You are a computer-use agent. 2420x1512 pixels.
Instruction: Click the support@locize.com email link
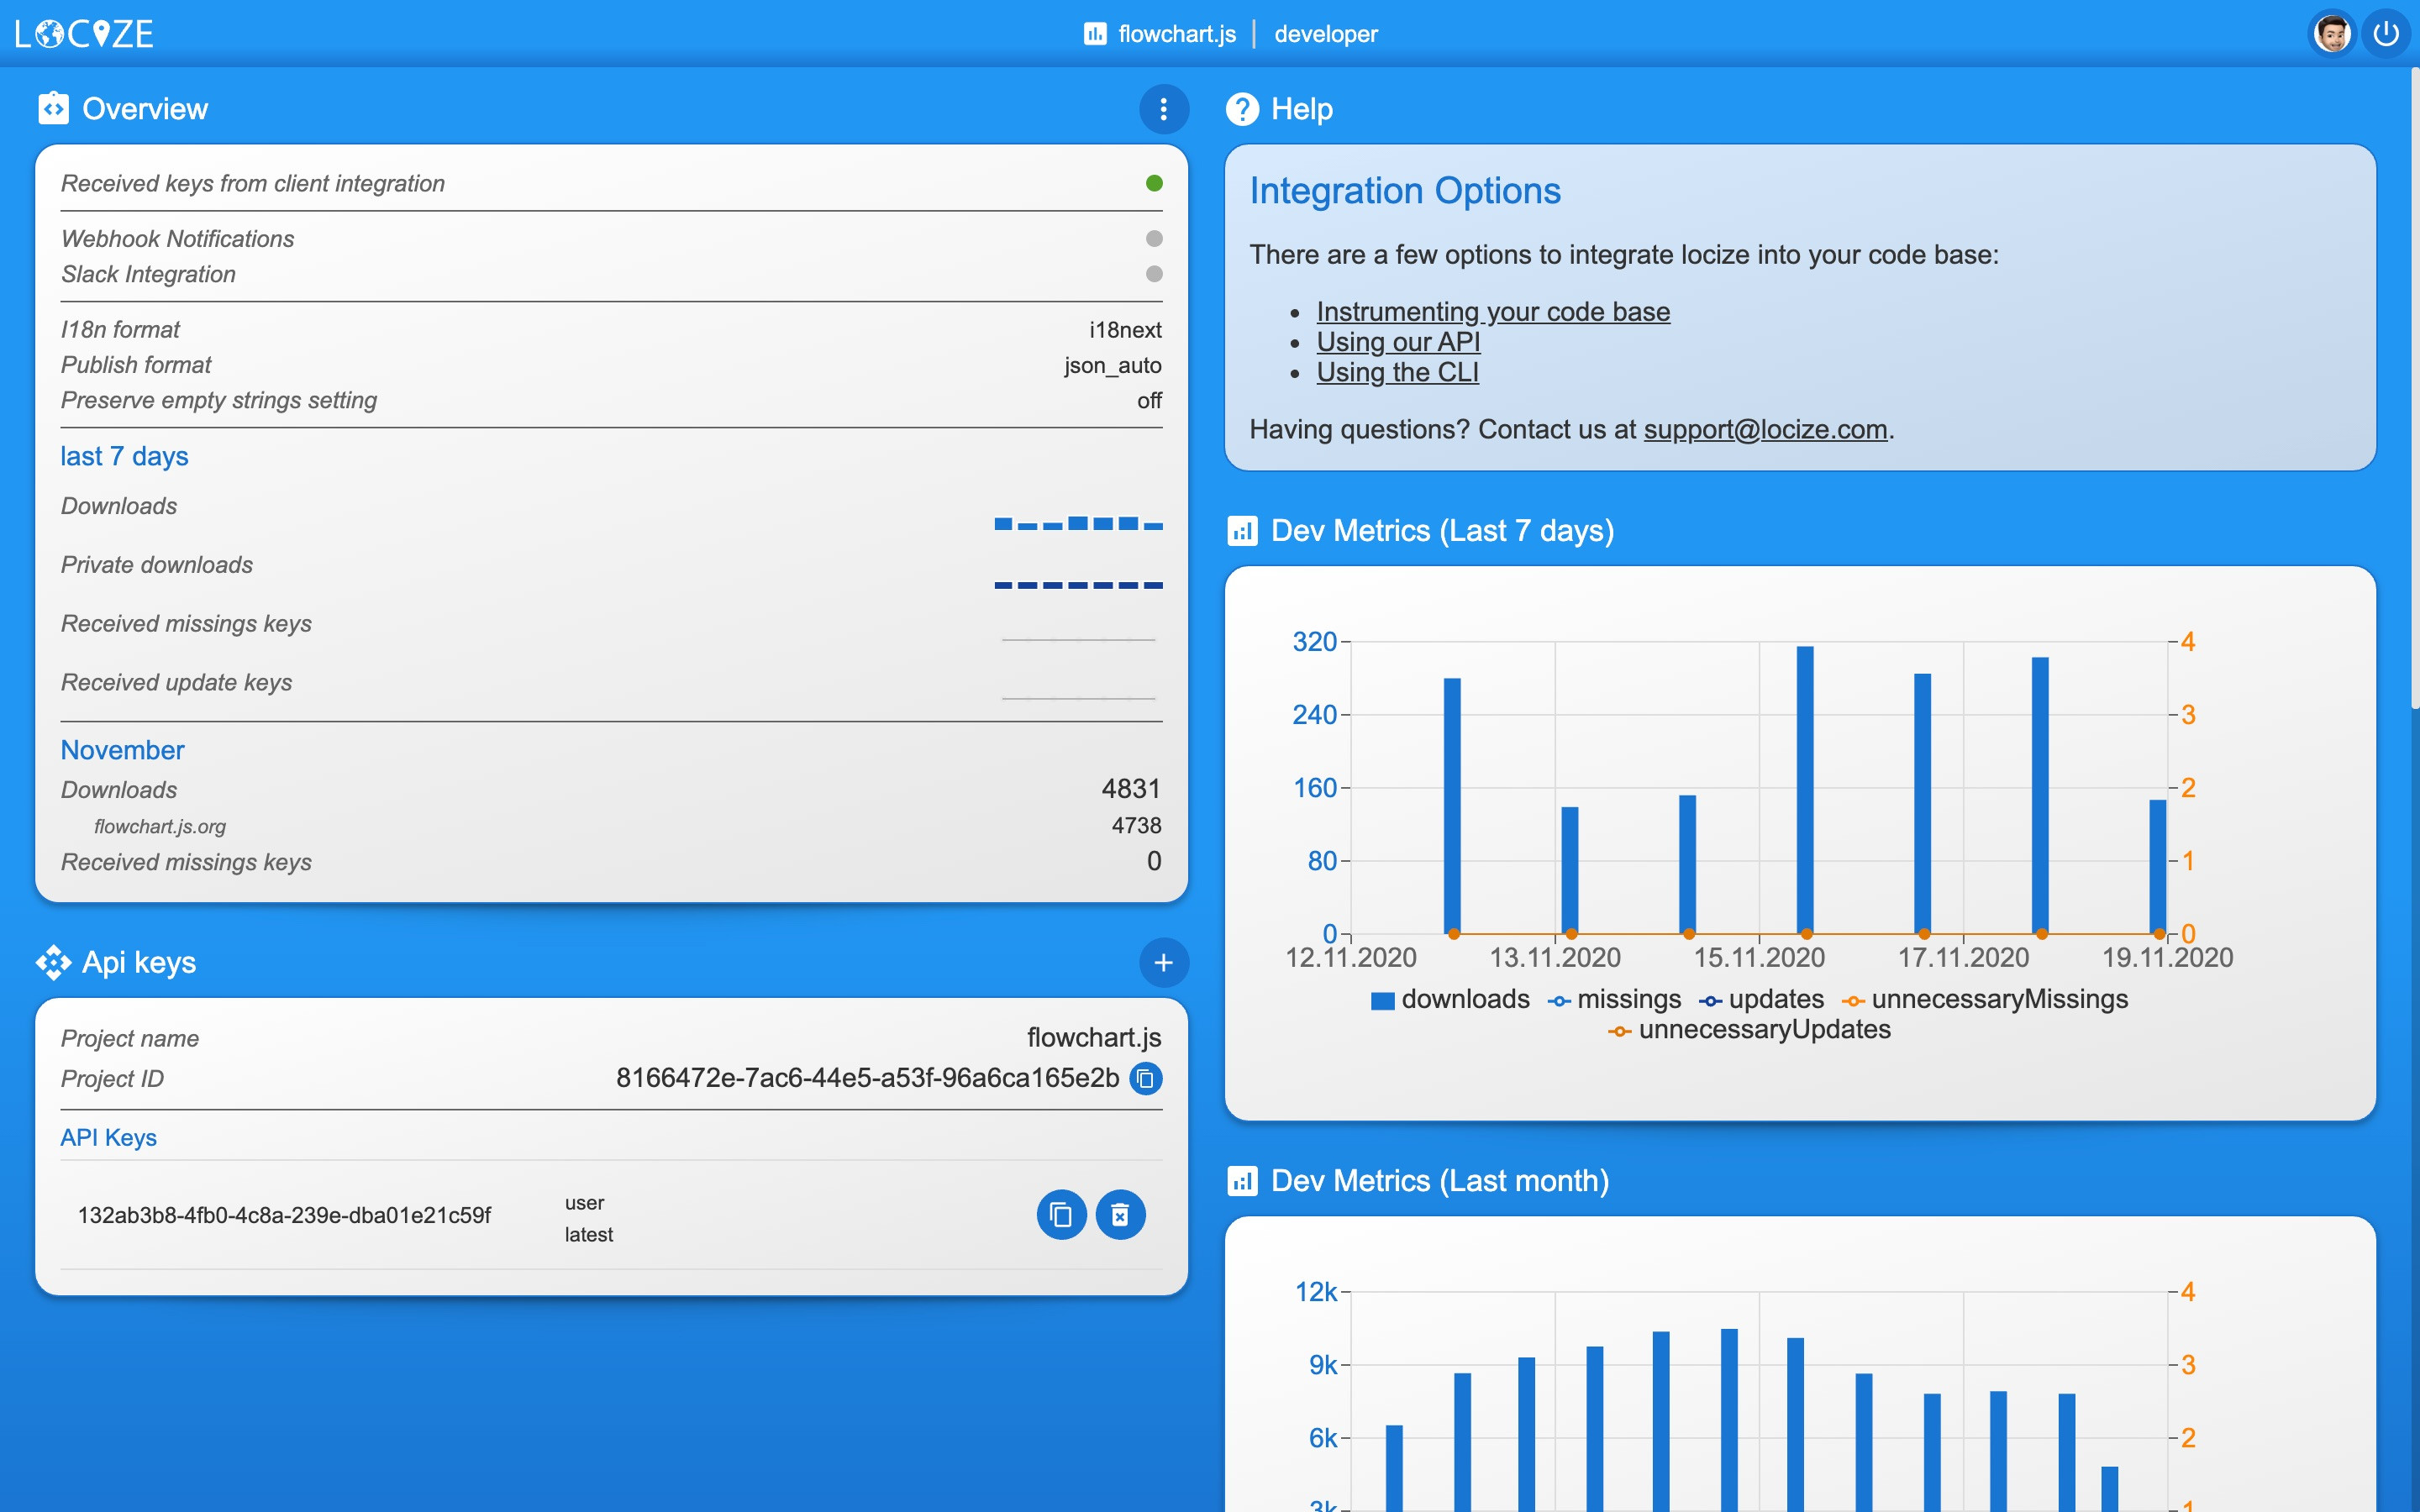point(1765,429)
